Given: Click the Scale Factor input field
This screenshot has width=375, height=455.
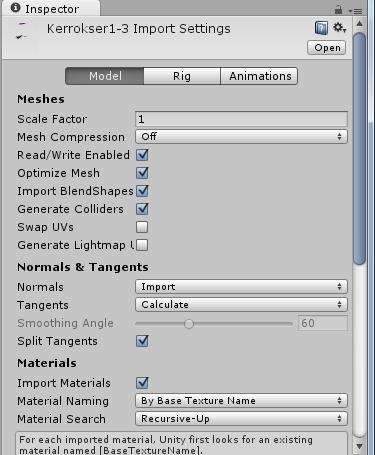Looking at the screenshot, I should pos(241,119).
